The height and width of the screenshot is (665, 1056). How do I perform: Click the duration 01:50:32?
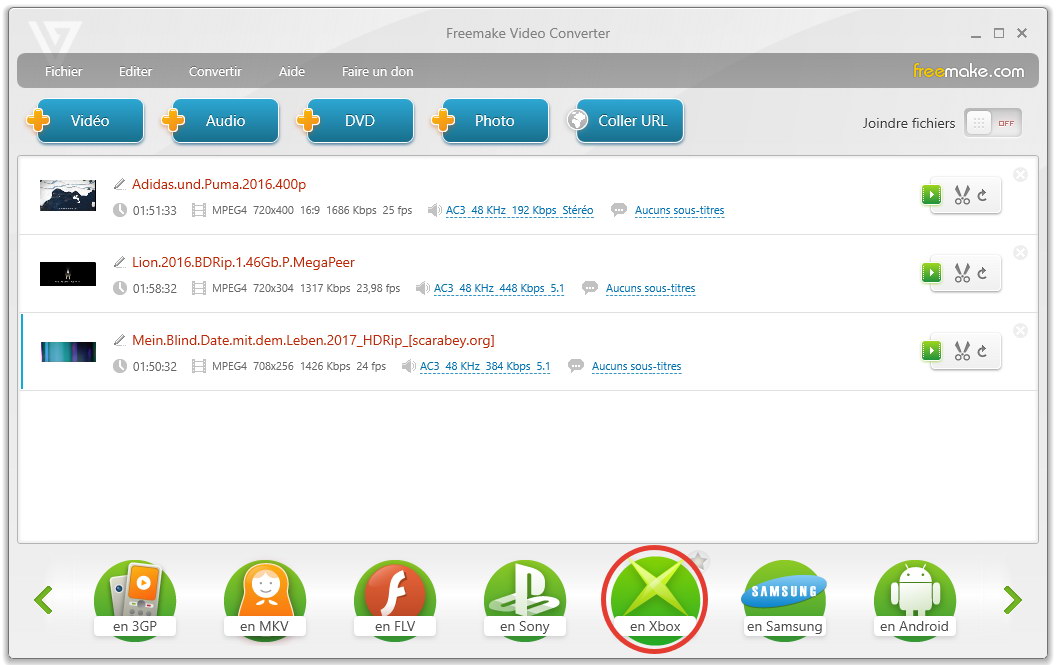154,367
